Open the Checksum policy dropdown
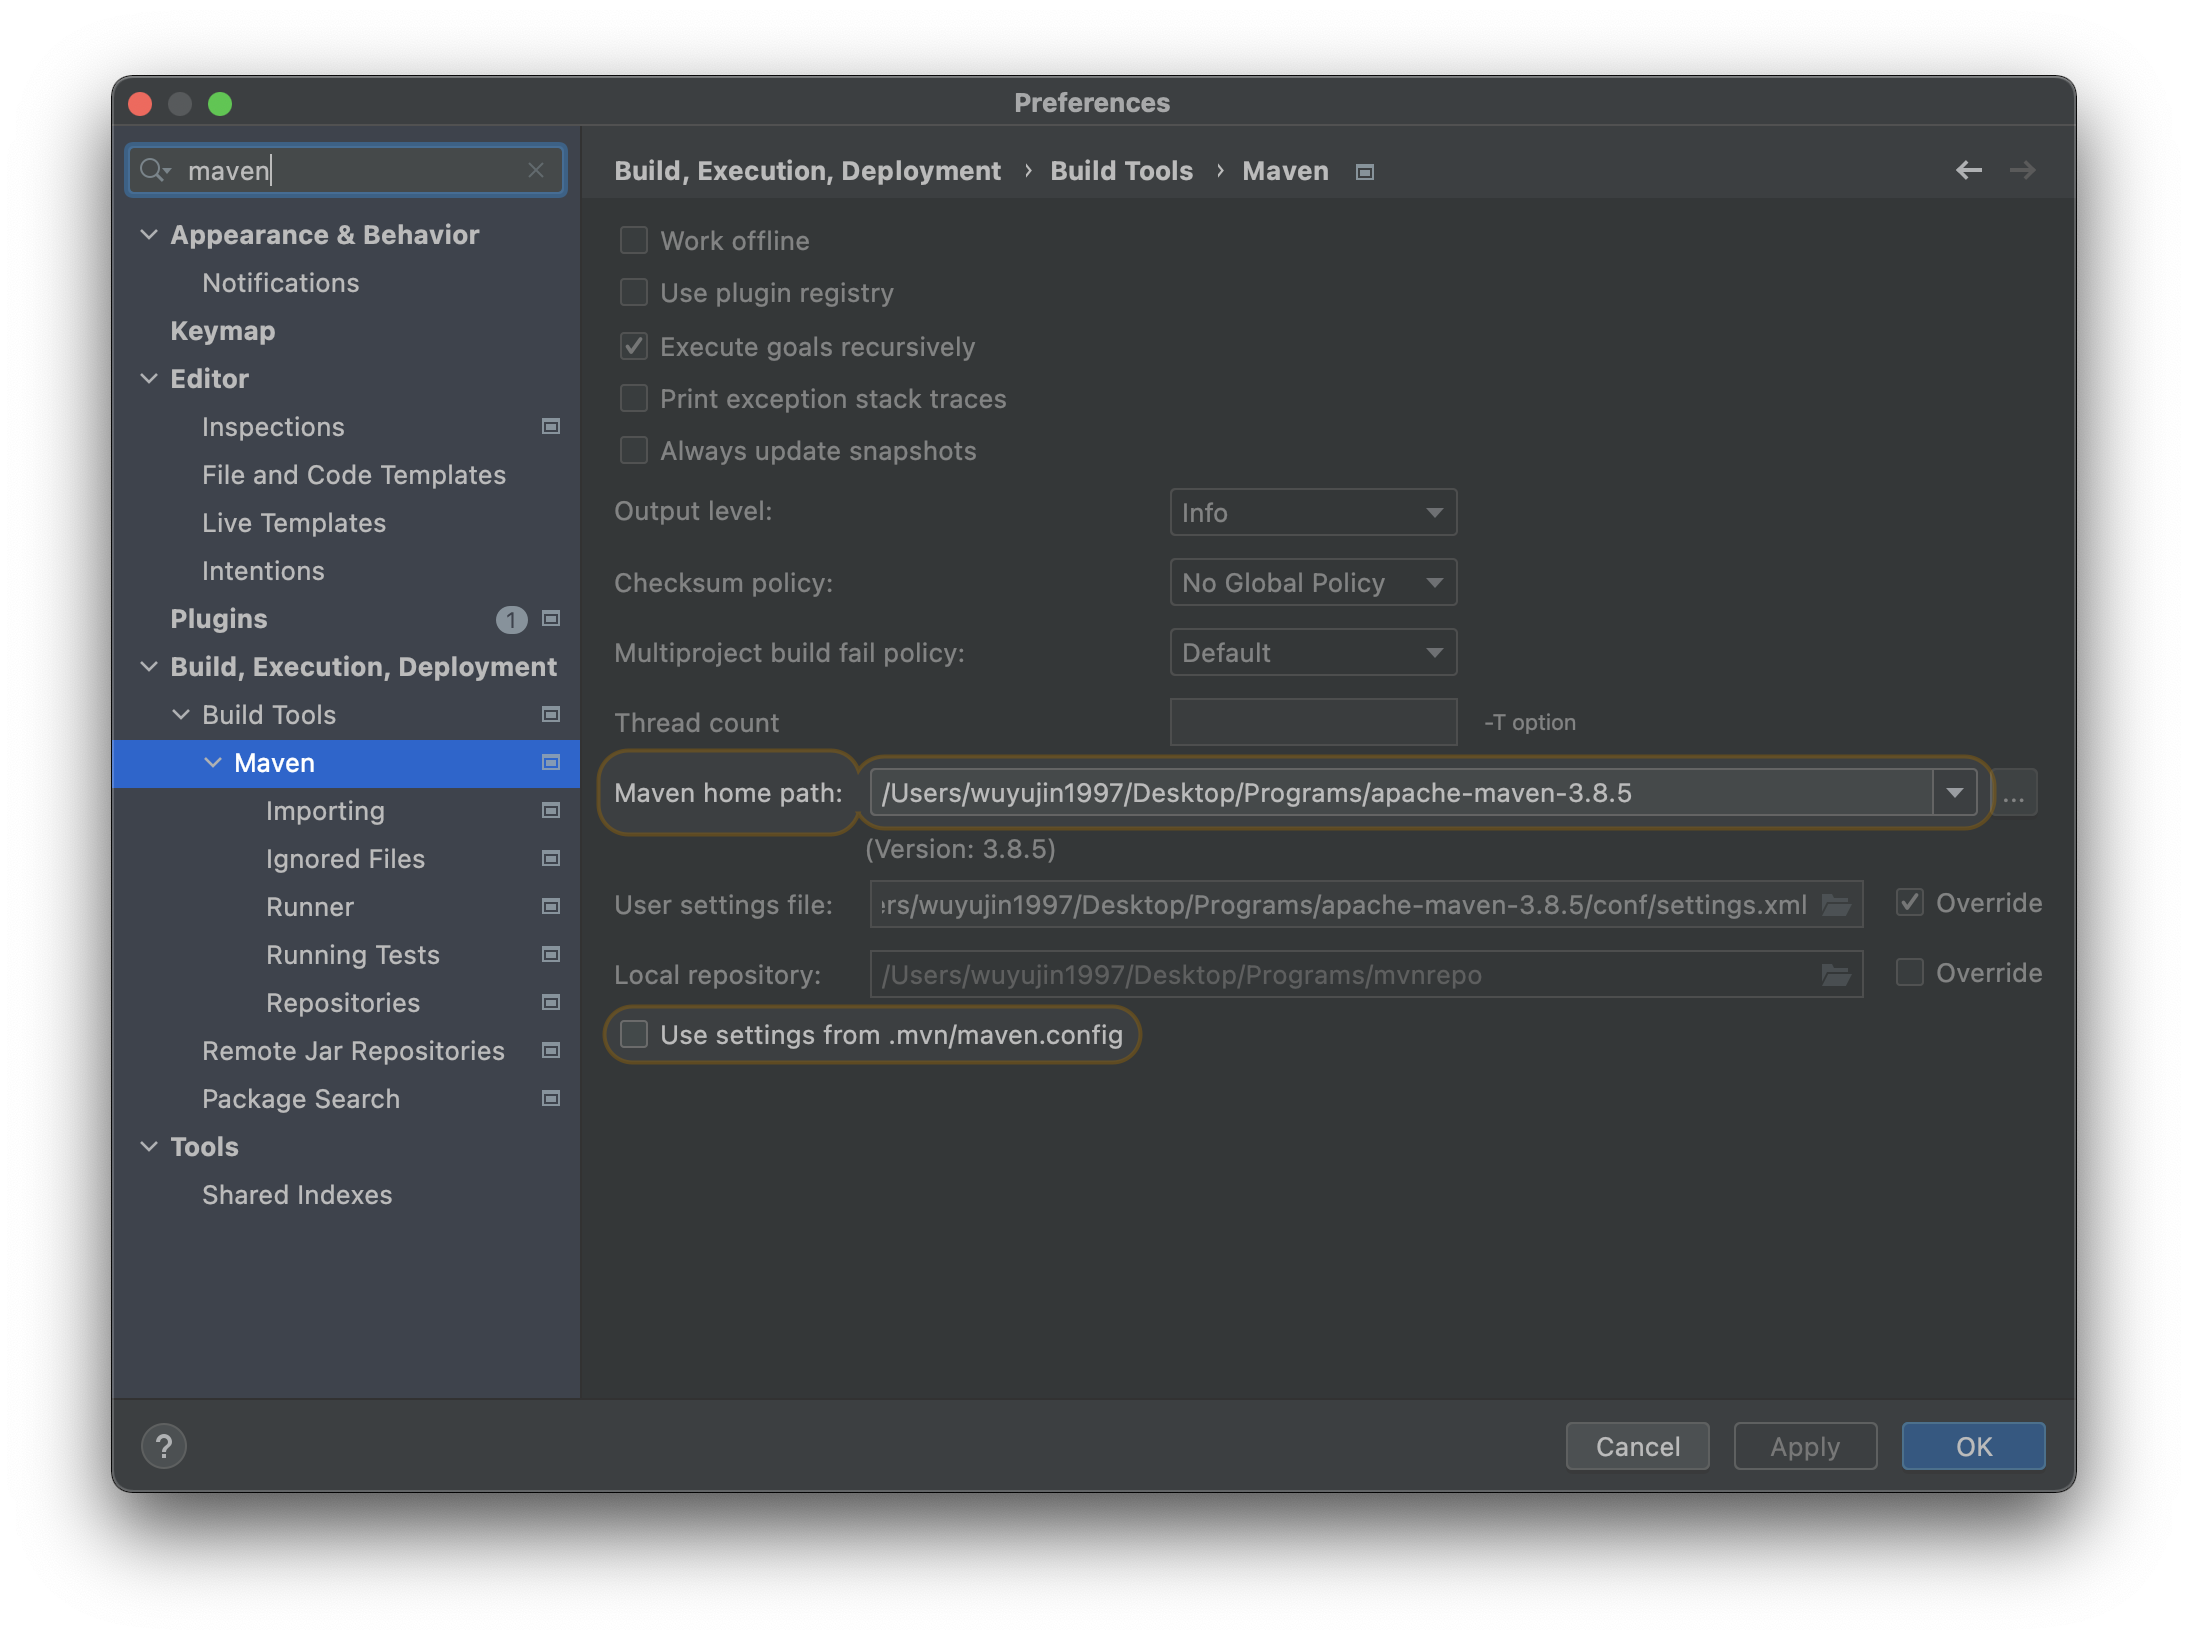Screen dimensions: 2188x1640 [1313, 583]
